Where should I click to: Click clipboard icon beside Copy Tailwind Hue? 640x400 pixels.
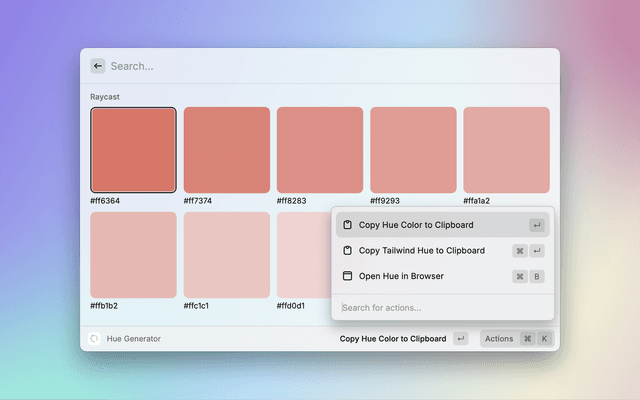tap(347, 251)
